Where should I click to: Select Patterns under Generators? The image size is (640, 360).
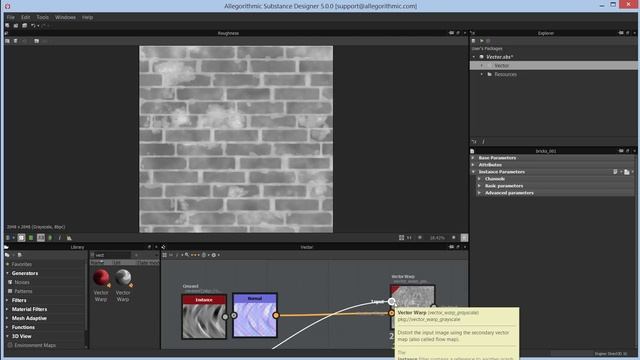click(23, 291)
